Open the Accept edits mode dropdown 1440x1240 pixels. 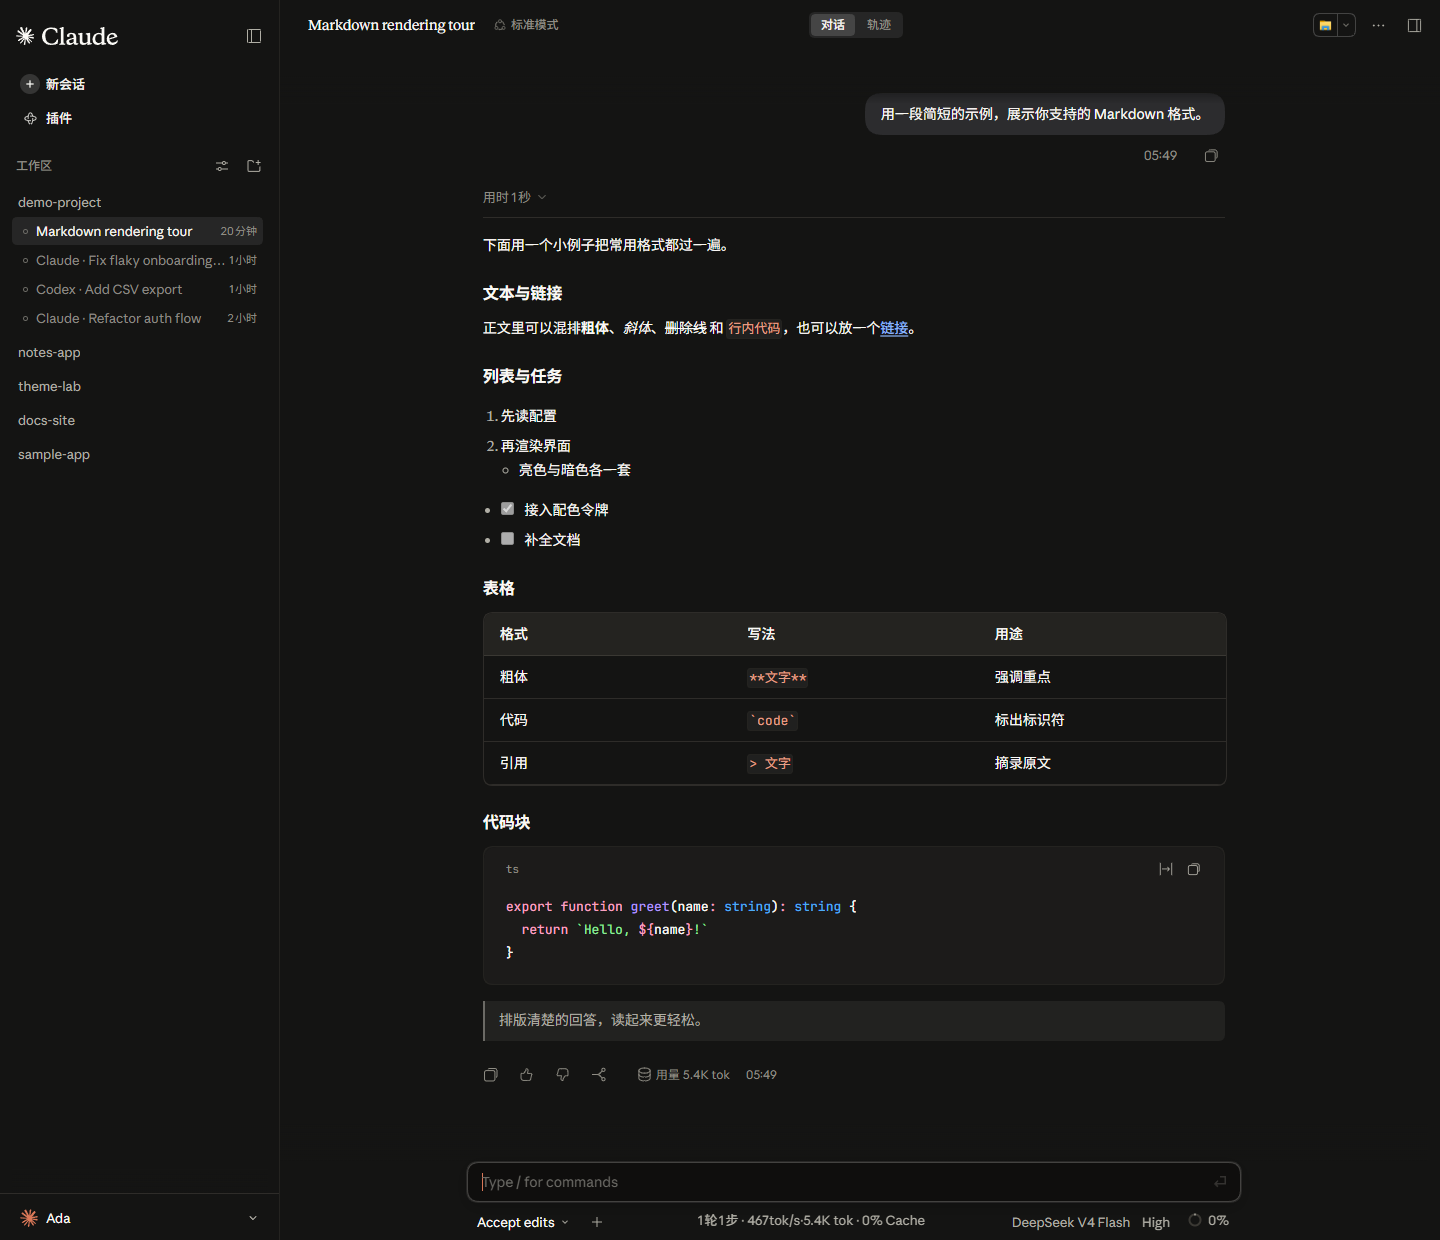tap(522, 1222)
